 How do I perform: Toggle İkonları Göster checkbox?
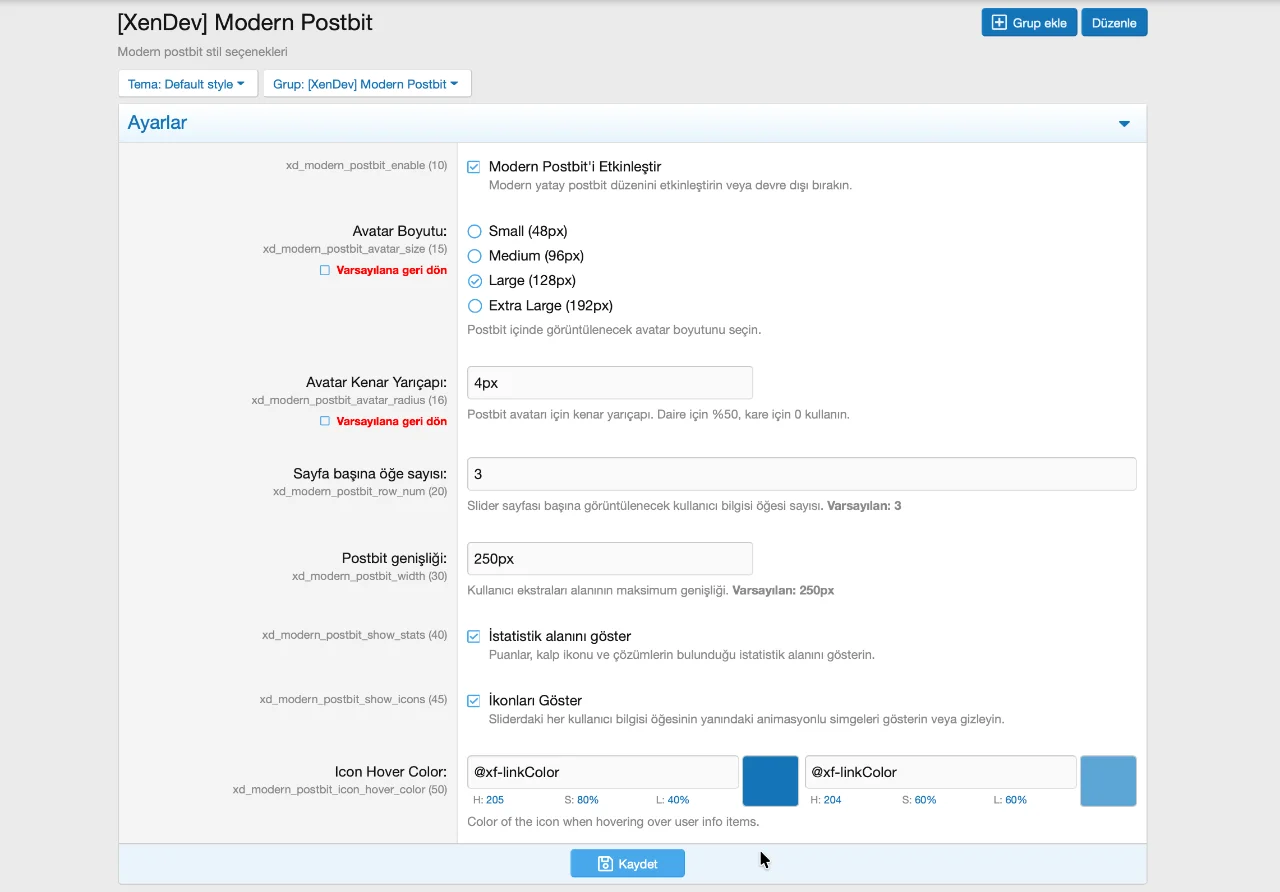point(474,701)
